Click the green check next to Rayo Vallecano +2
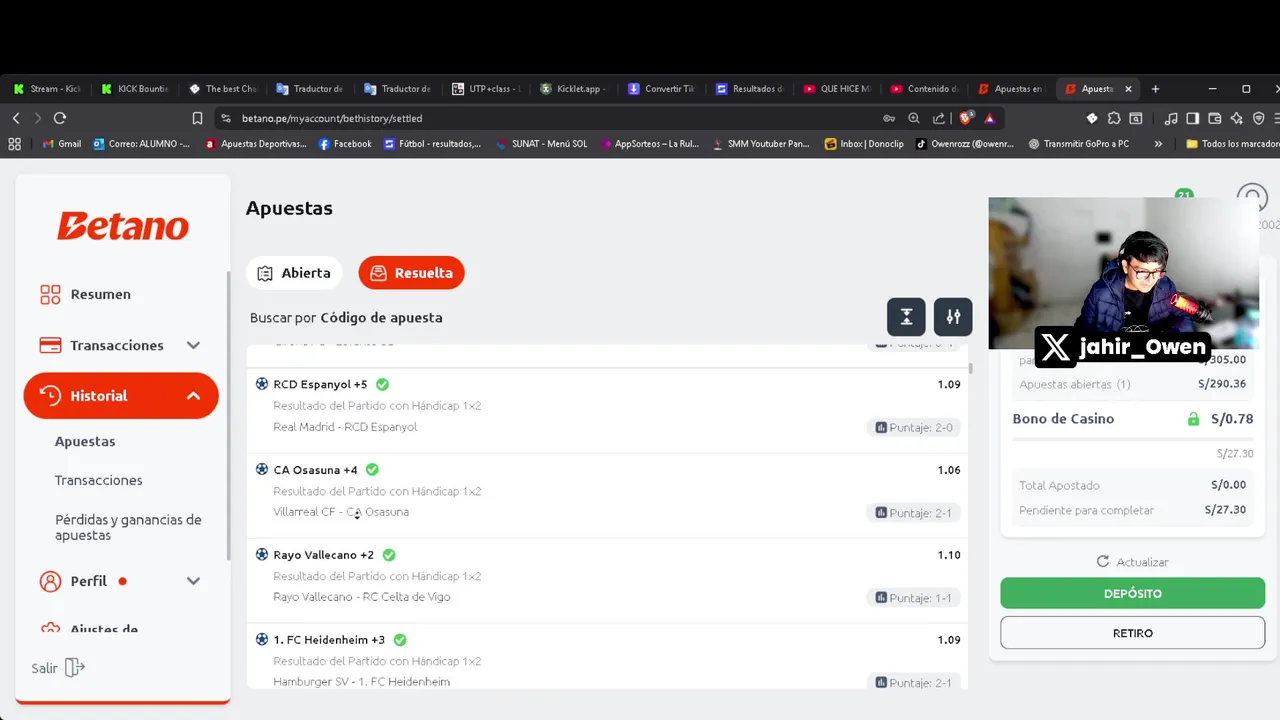The height and width of the screenshot is (720, 1280). [x=389, y=554]
